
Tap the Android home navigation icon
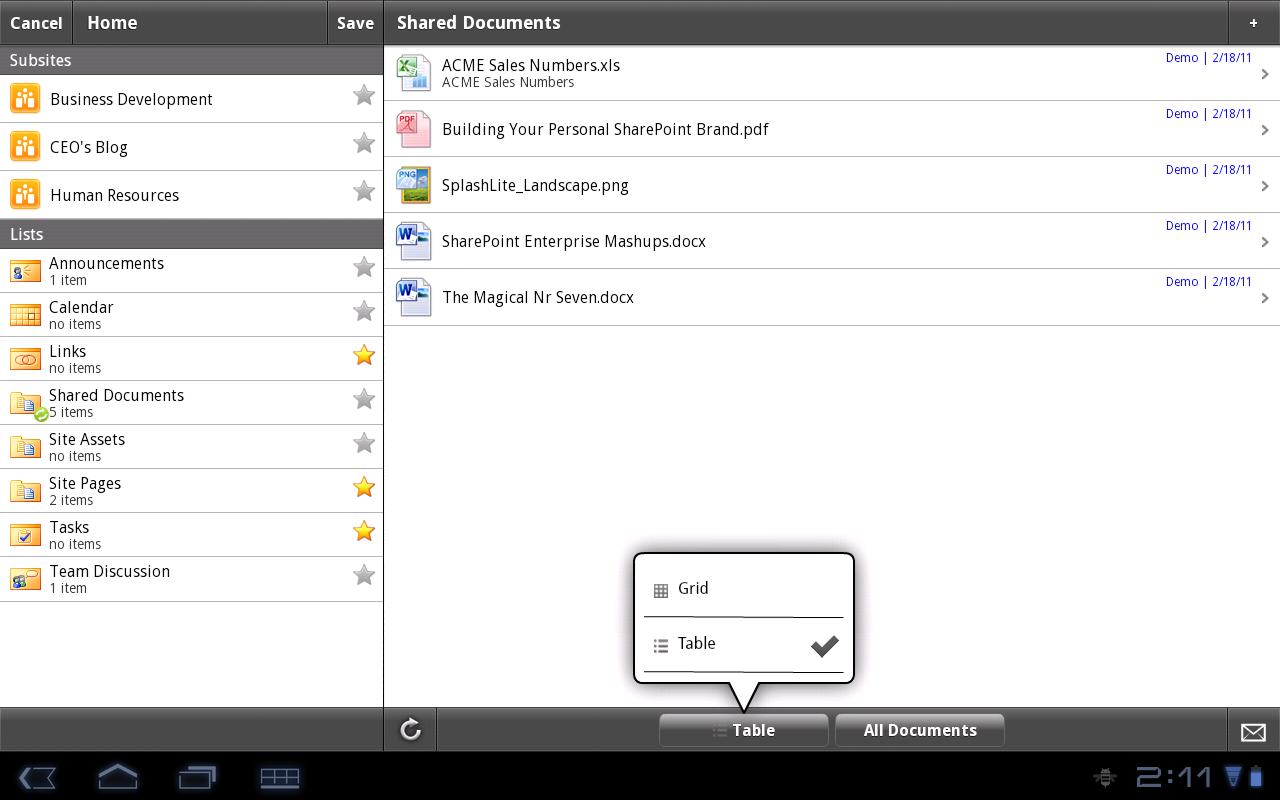[117, 776]
